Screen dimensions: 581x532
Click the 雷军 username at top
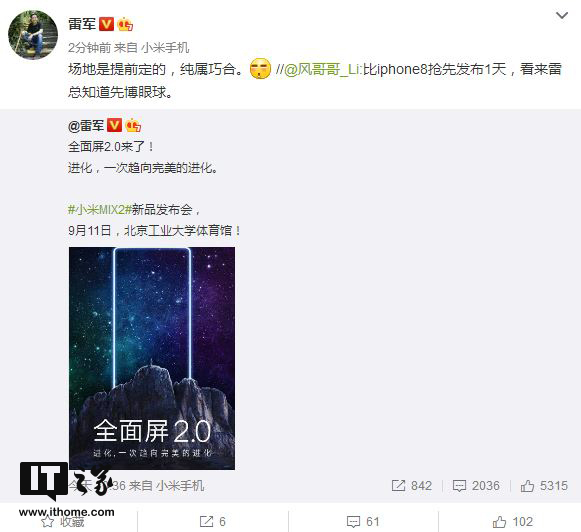pyautogui.click(x=82, y=24)
